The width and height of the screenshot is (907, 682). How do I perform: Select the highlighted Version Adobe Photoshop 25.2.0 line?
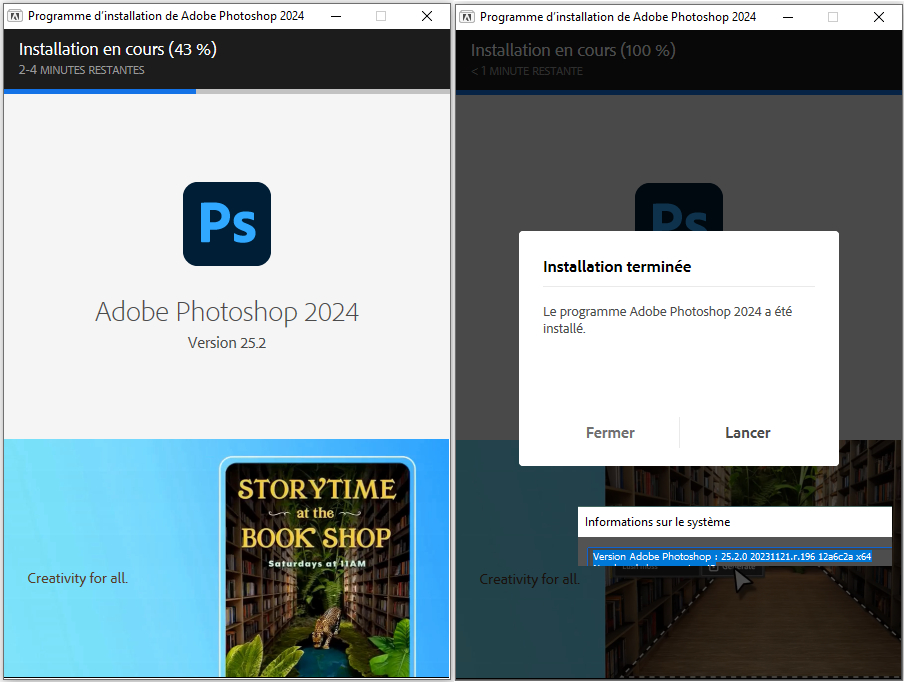(x=732, y=556)
